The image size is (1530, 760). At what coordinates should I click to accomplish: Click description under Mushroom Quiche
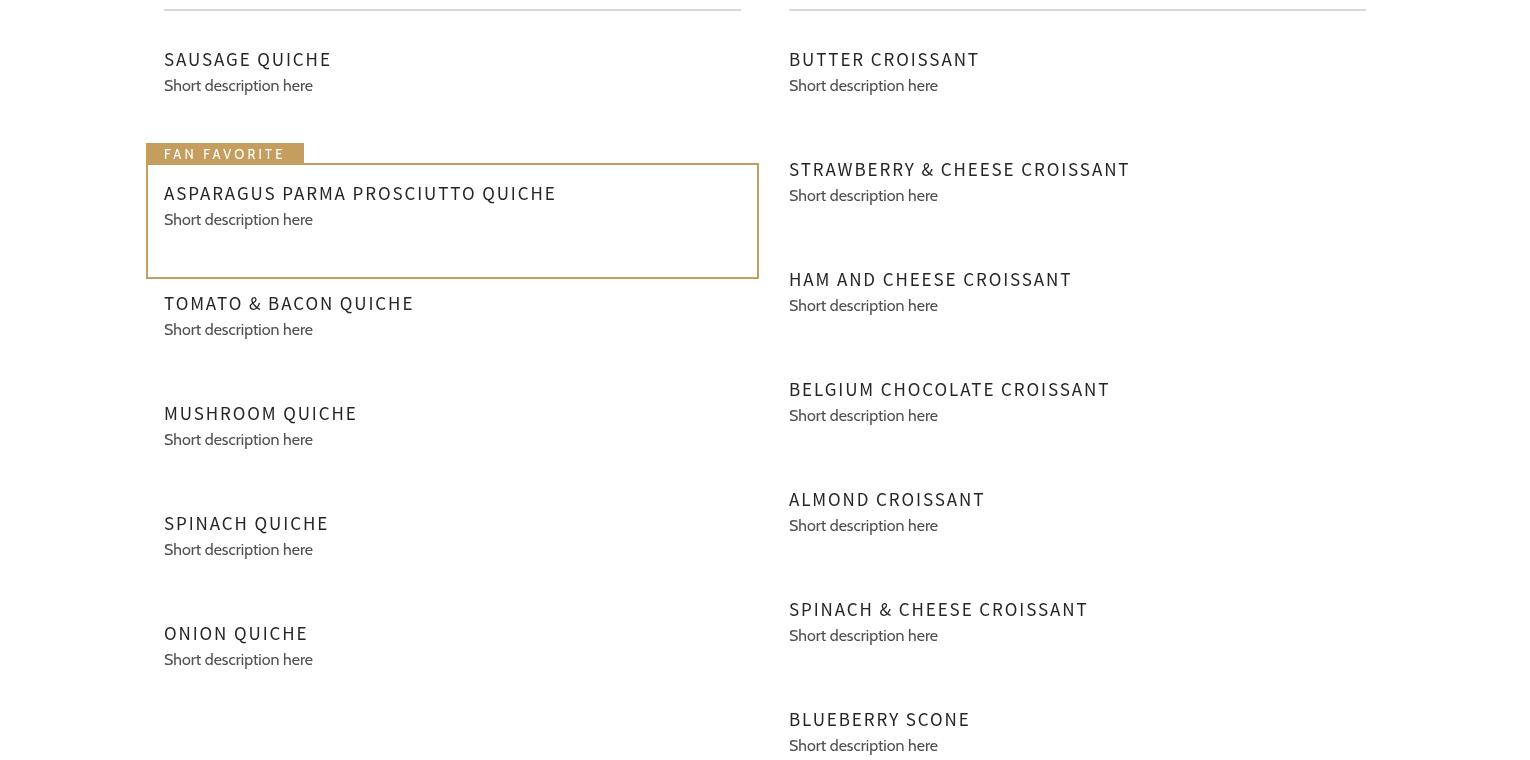[x=238, y=440]
